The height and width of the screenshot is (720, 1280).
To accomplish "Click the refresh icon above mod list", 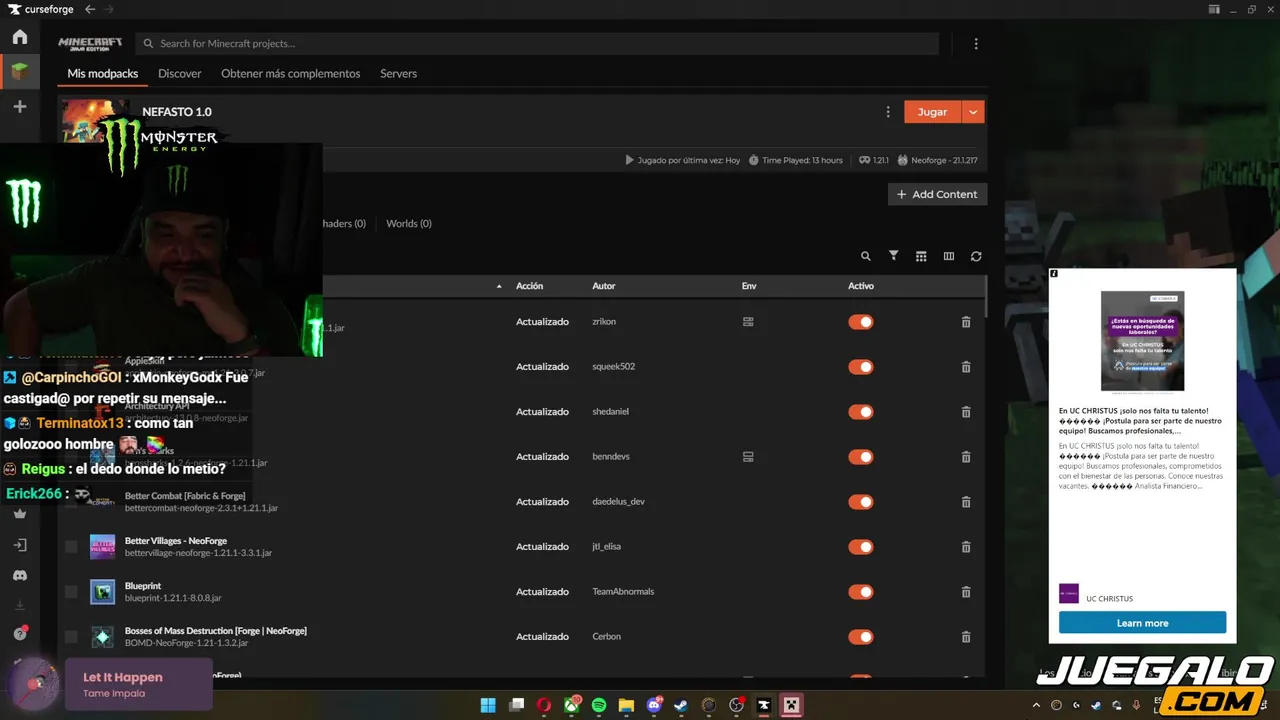I will click(976, 256).
